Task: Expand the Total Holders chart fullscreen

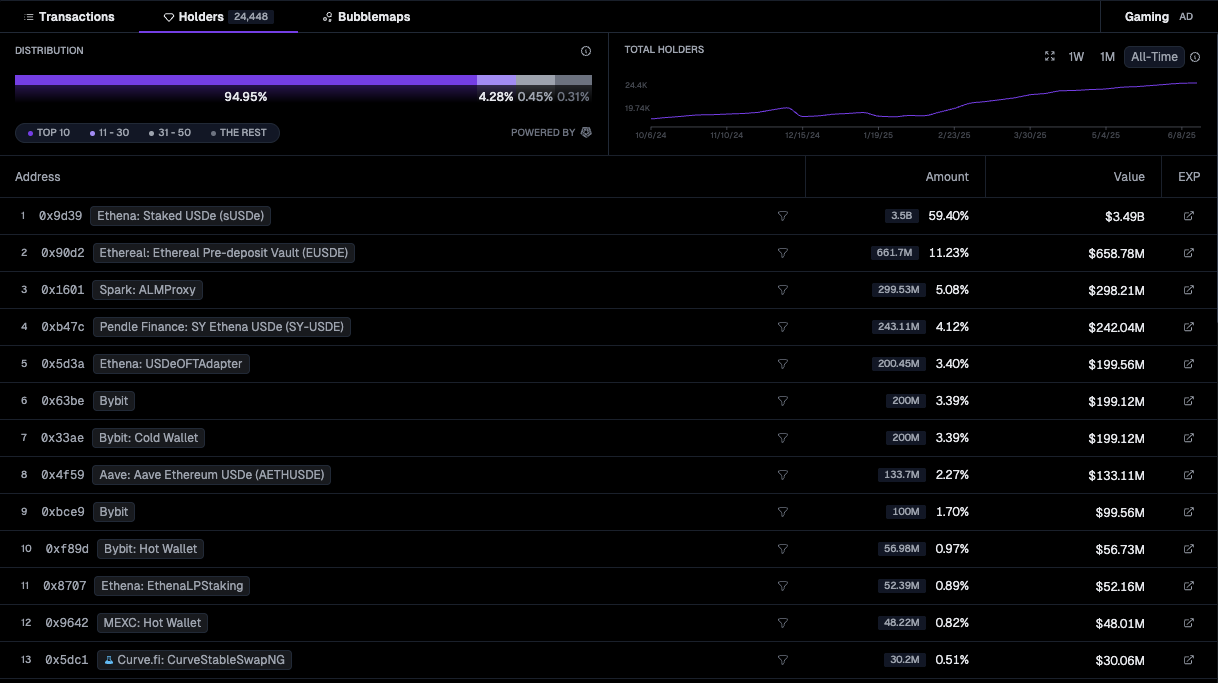Action: tap(1050, 57)
